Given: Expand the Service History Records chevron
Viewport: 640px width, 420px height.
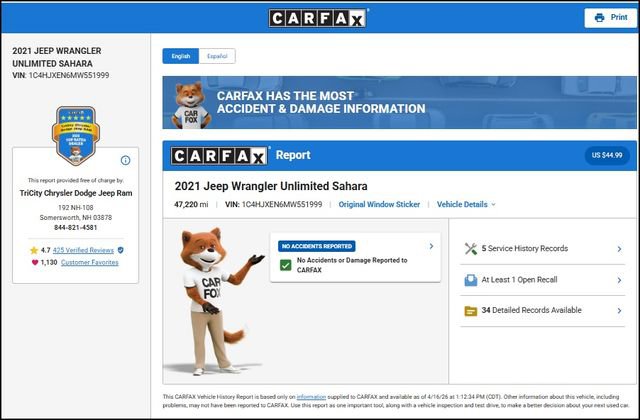Looking at the screenshot, I should tap(619, 249).
